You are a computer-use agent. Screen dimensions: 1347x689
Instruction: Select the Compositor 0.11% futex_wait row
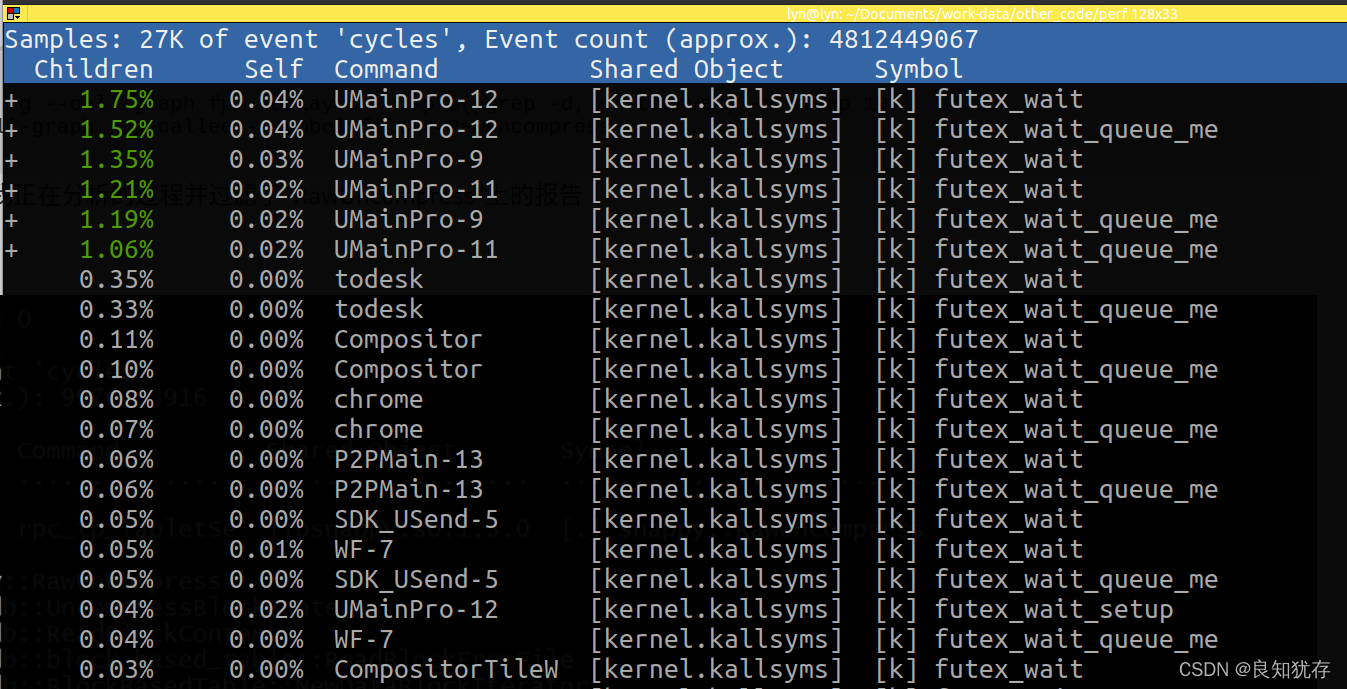(600, 340)
